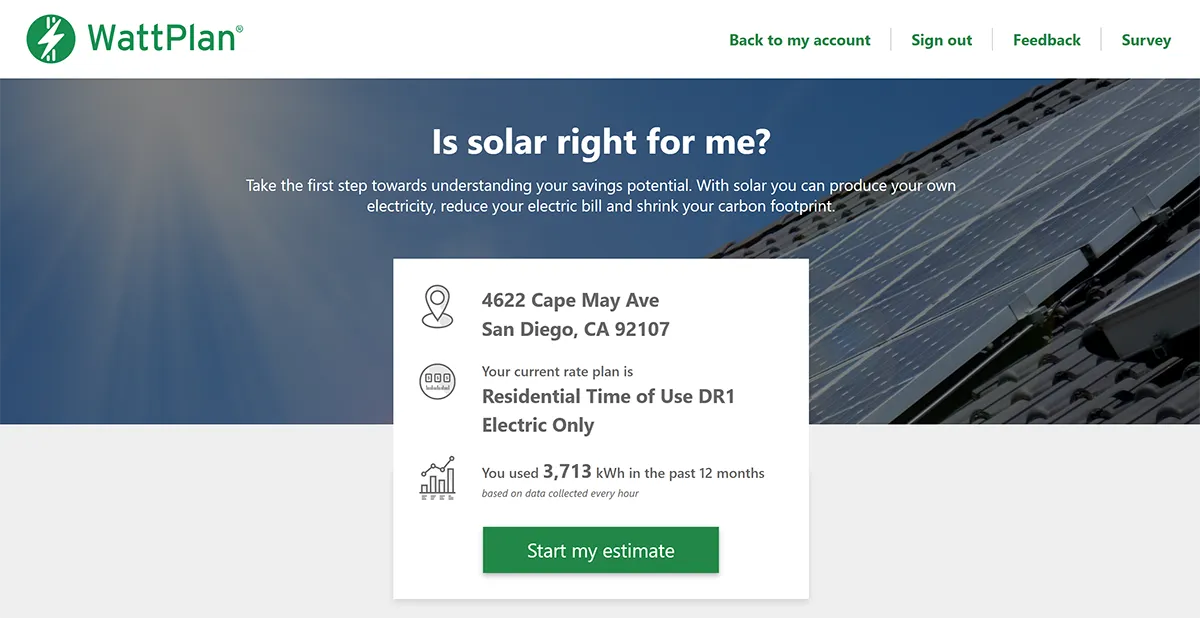
Task: Click the WattPlan lightning bolt logo icon
Action: coord(51,39)
